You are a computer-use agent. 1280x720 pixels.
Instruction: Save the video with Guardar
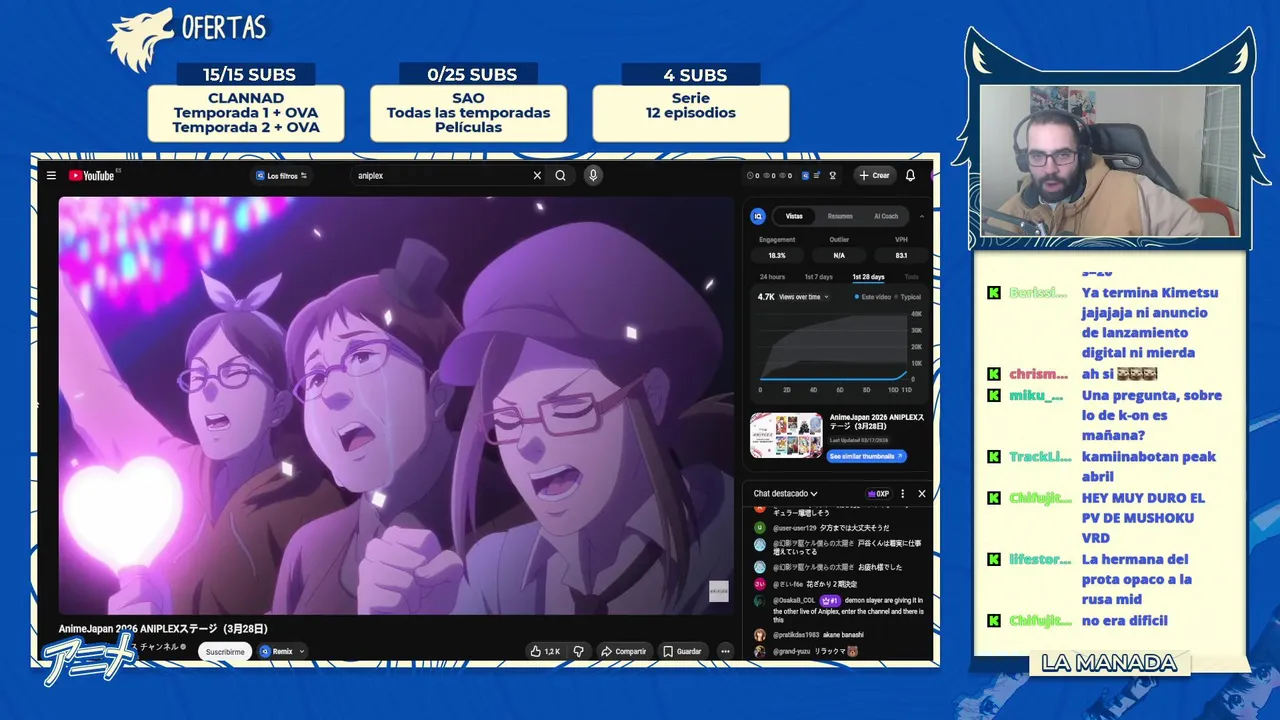(x=682, y=652)
